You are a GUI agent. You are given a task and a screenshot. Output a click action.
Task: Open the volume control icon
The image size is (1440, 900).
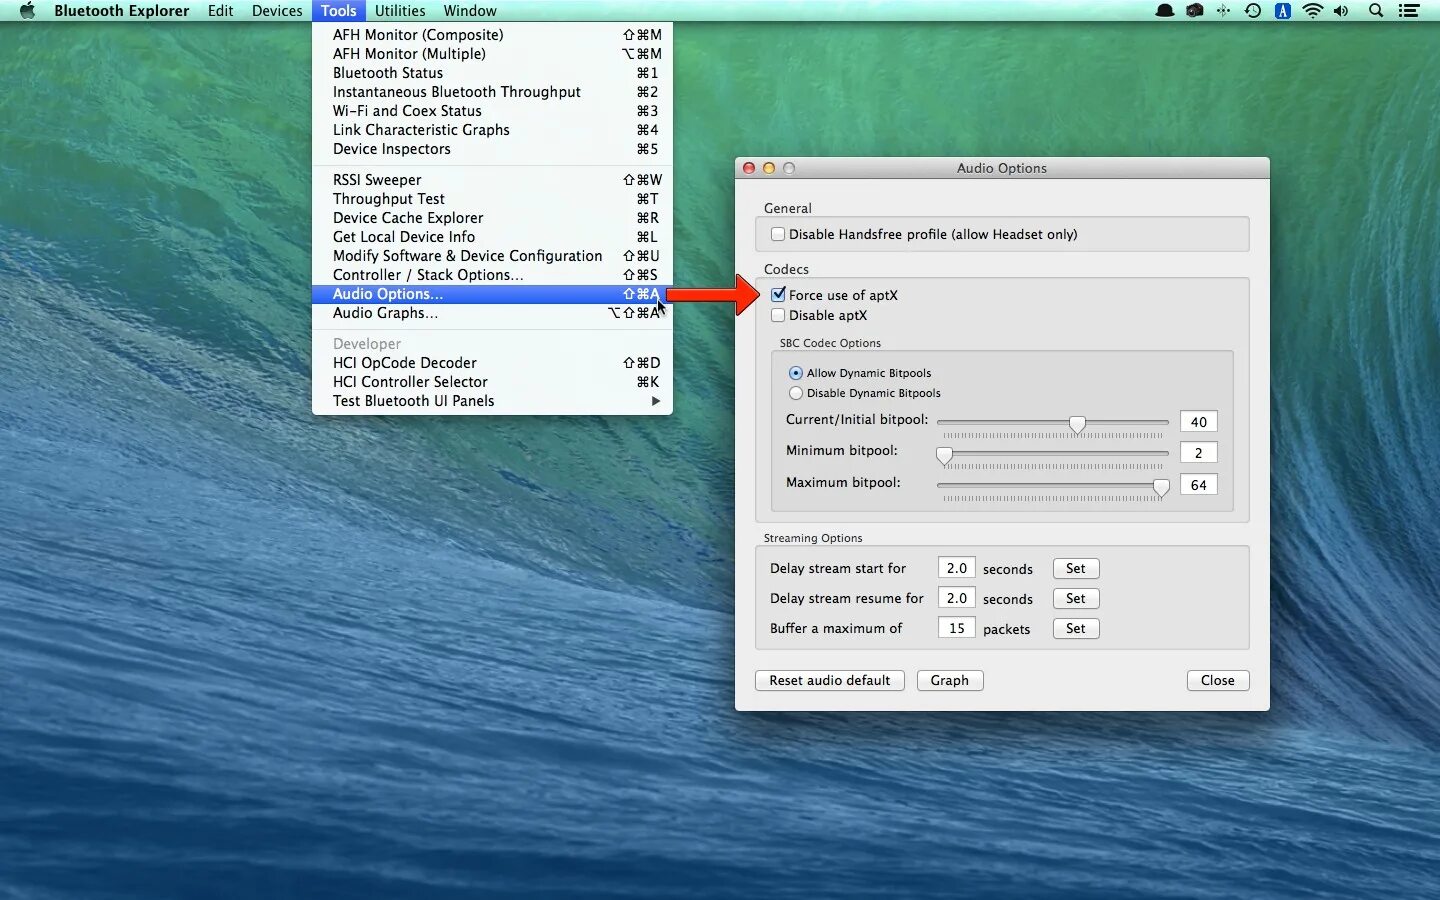point(1341,11)
